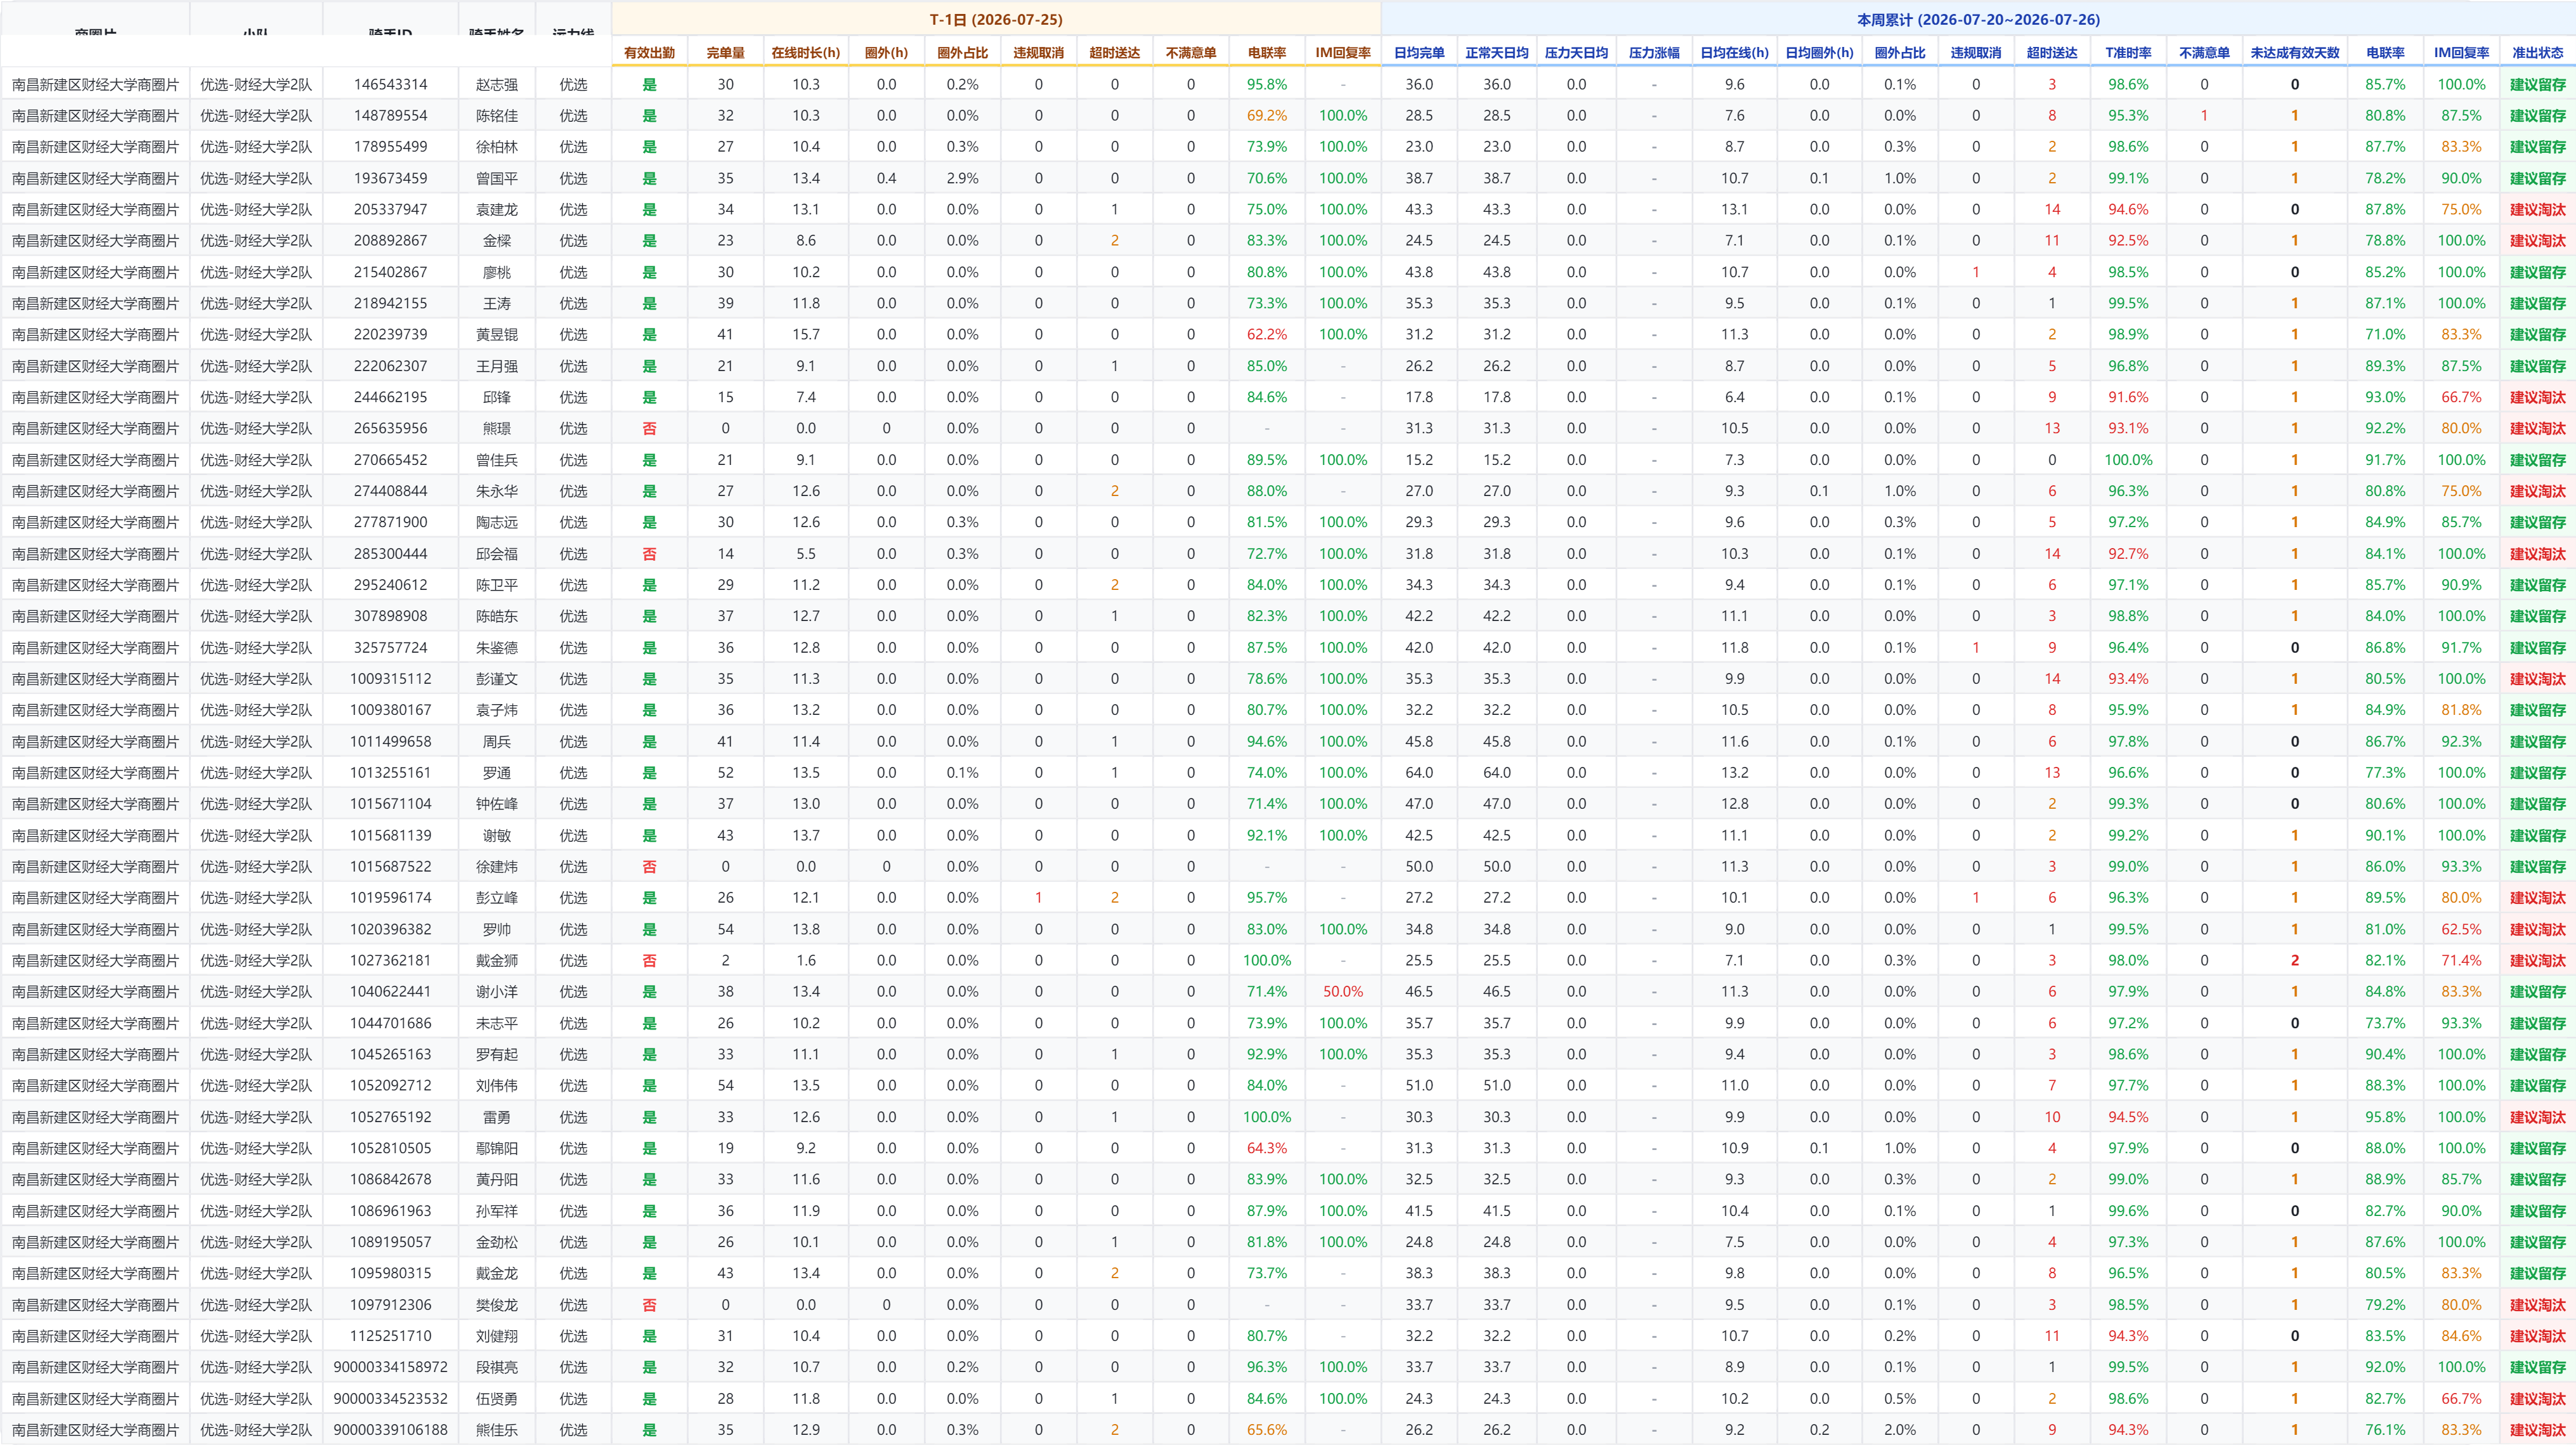Click 陈铭佳's 电联率 value 69.2%
Viewport: 2576px width, 1445px height.
(x=1267, y=116)
